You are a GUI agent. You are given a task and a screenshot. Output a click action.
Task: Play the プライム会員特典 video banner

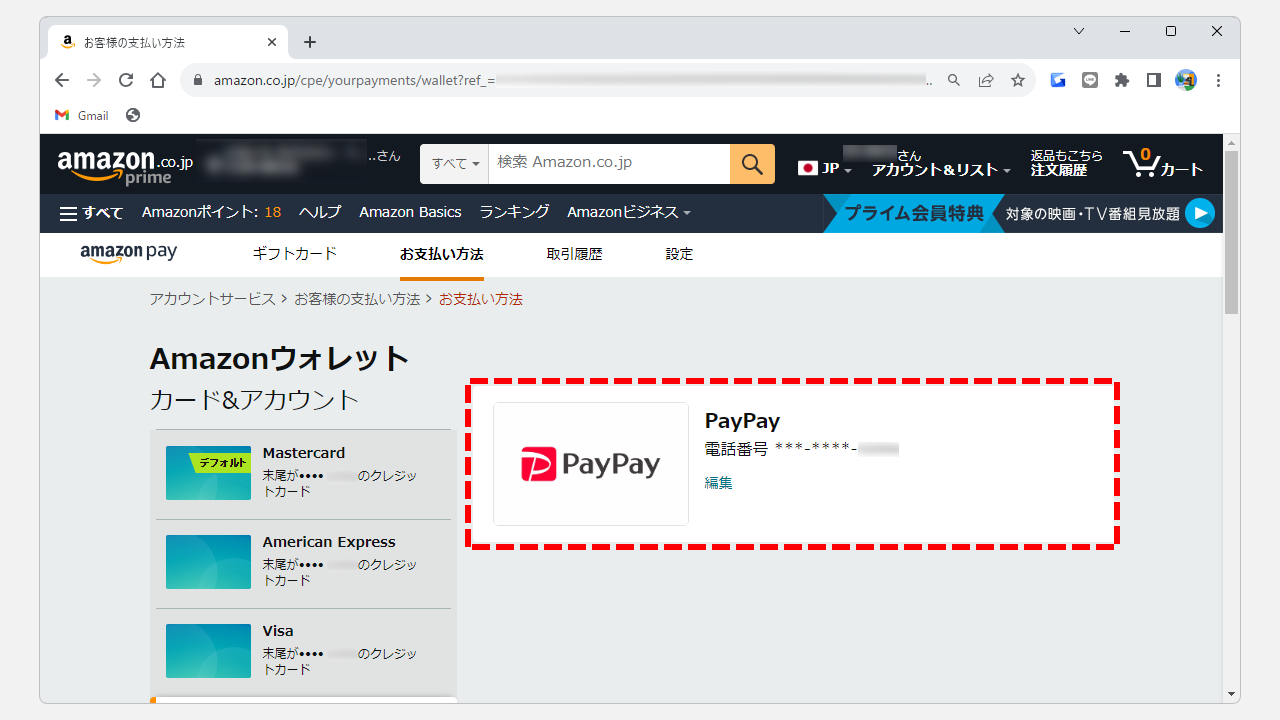(1199, 212)
